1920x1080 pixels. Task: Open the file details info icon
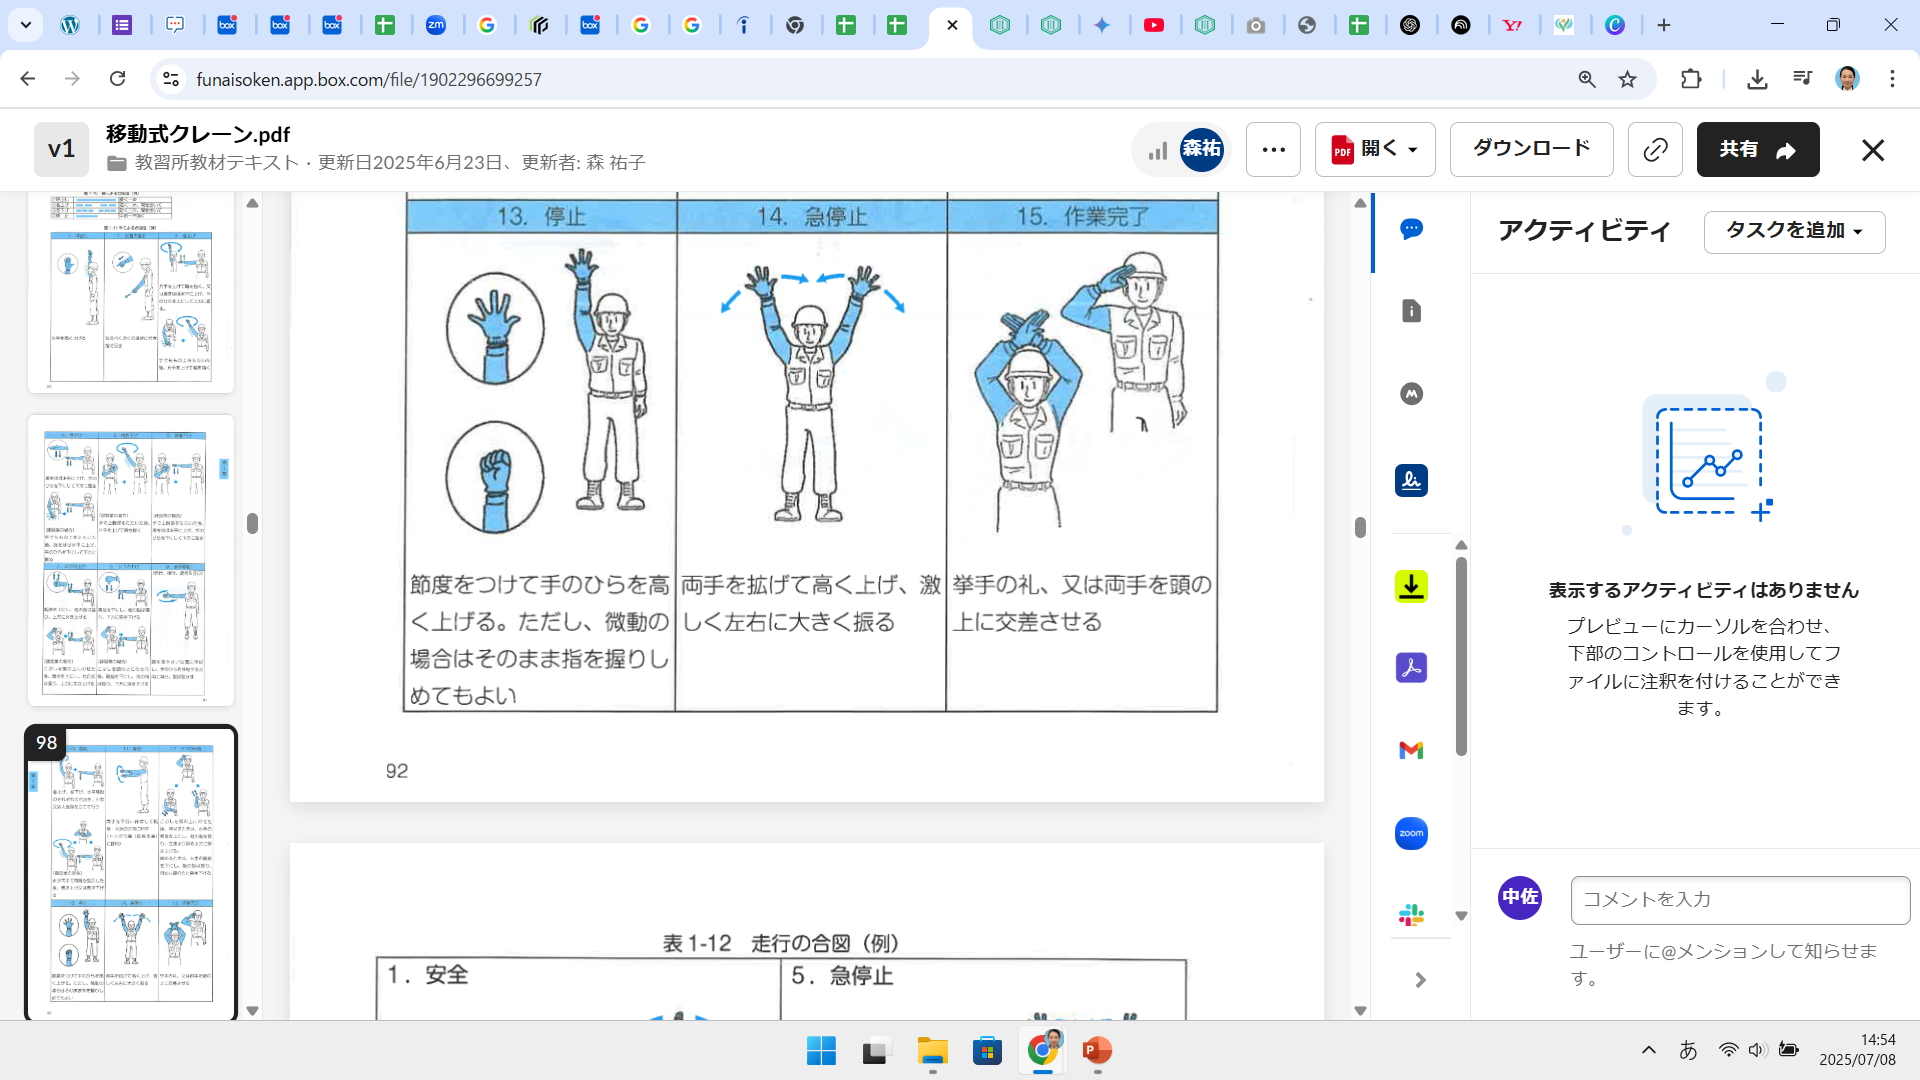(1411, 311)
